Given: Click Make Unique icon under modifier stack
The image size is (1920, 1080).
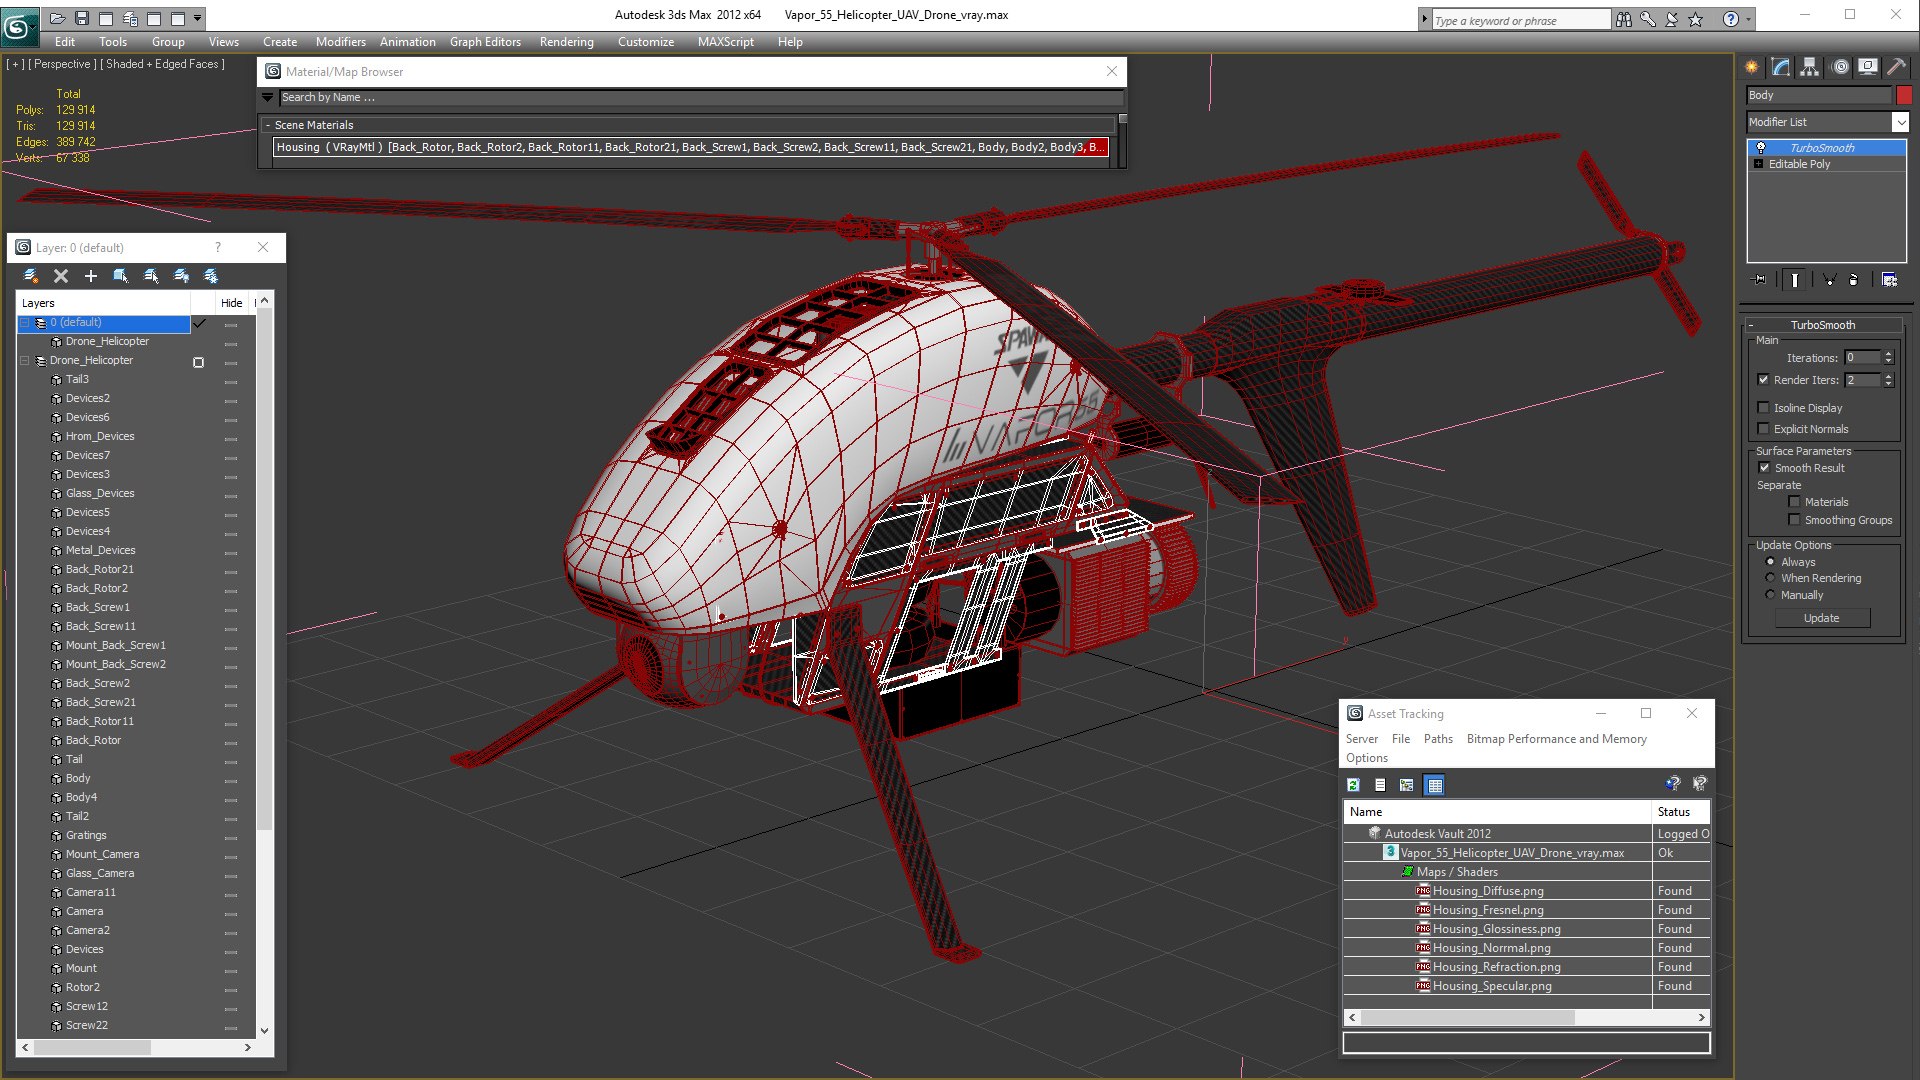Looking at the screenshot, I should [1829, 280].
